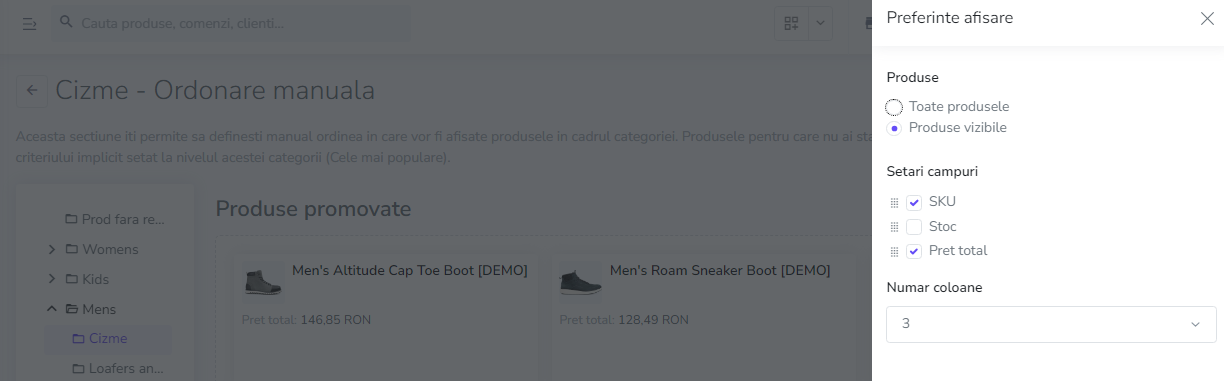Click the back arrow beside Cizme title

point(32,91)
